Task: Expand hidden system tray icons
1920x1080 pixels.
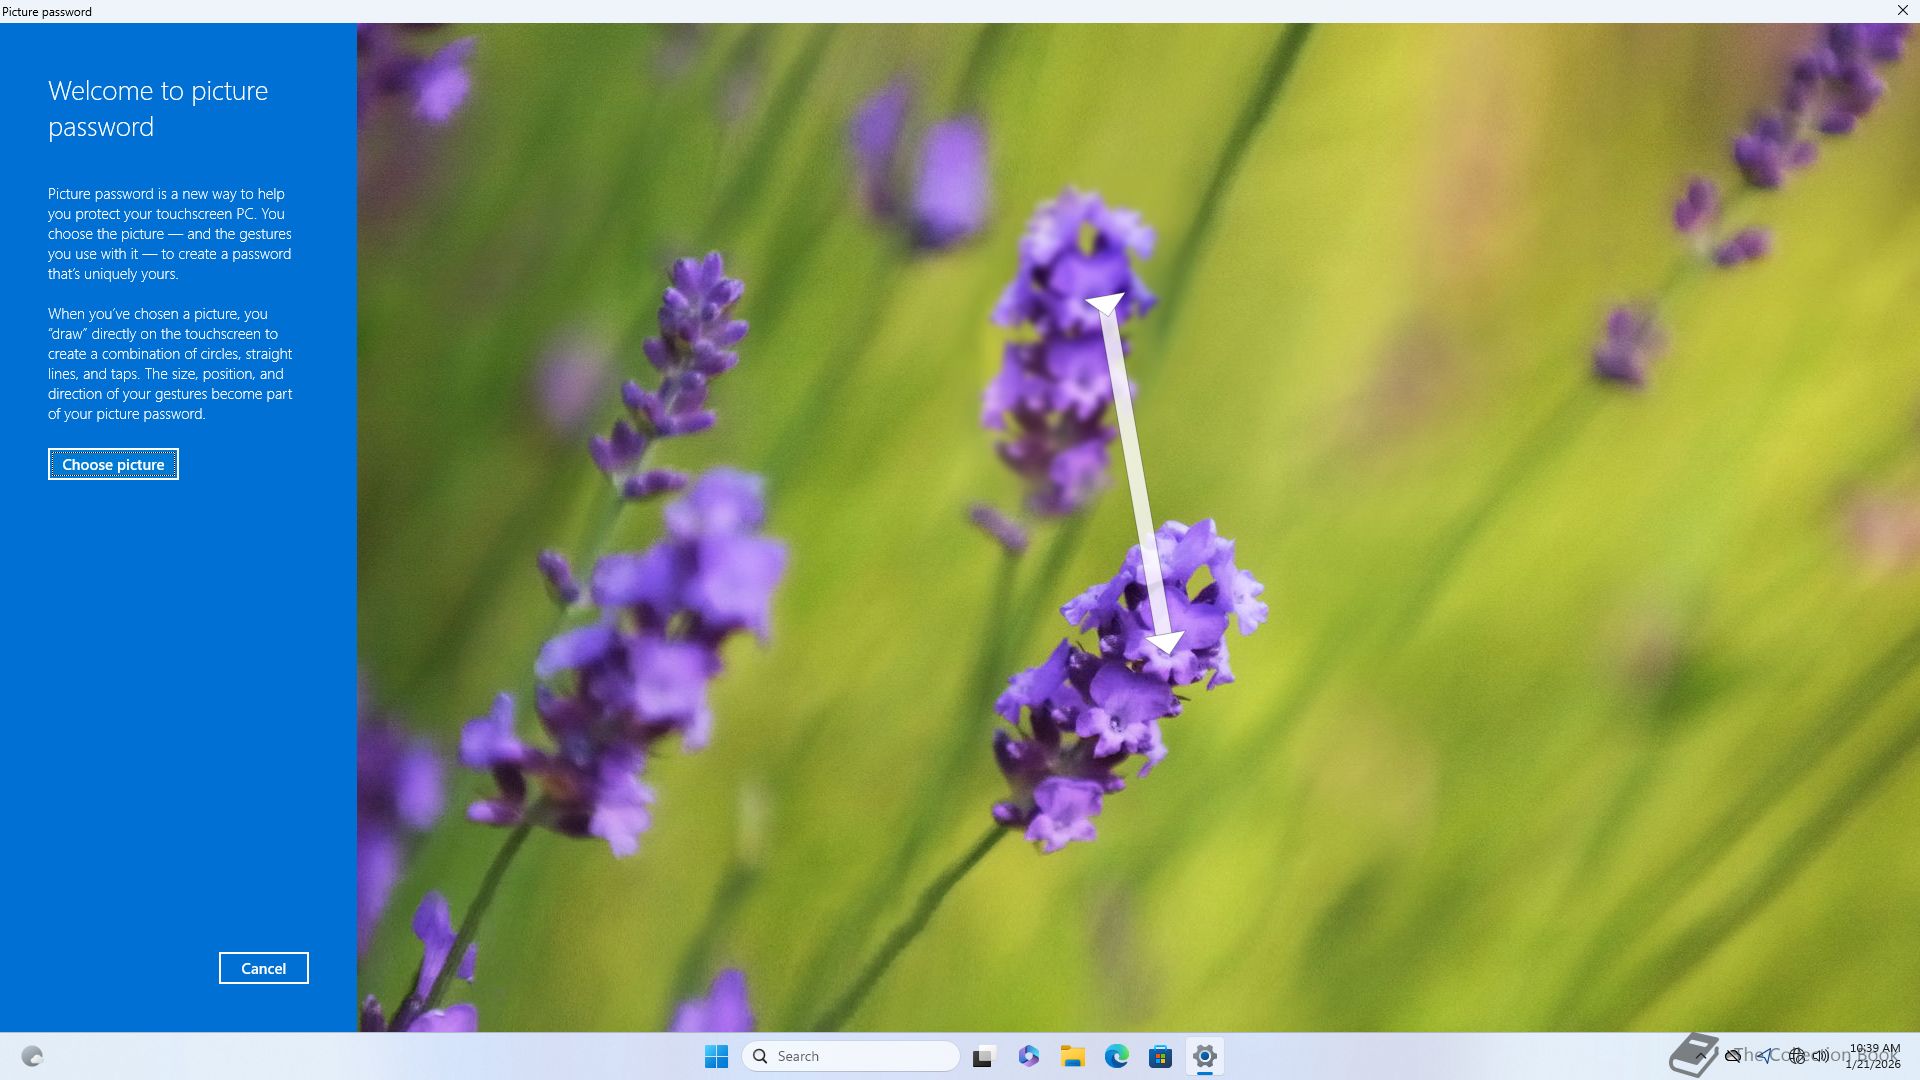Action: (1700, 1055)
